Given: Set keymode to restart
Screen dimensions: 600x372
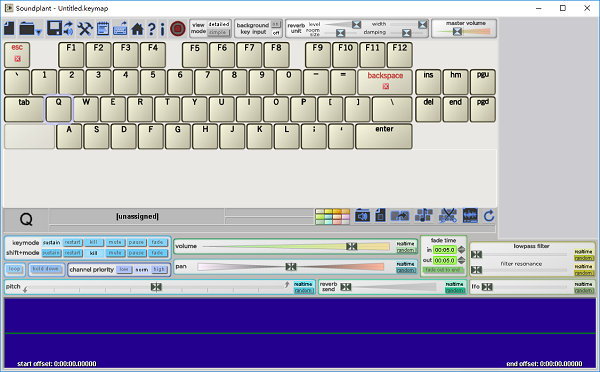Looking at the screenshot, I should tap(72, 242).
